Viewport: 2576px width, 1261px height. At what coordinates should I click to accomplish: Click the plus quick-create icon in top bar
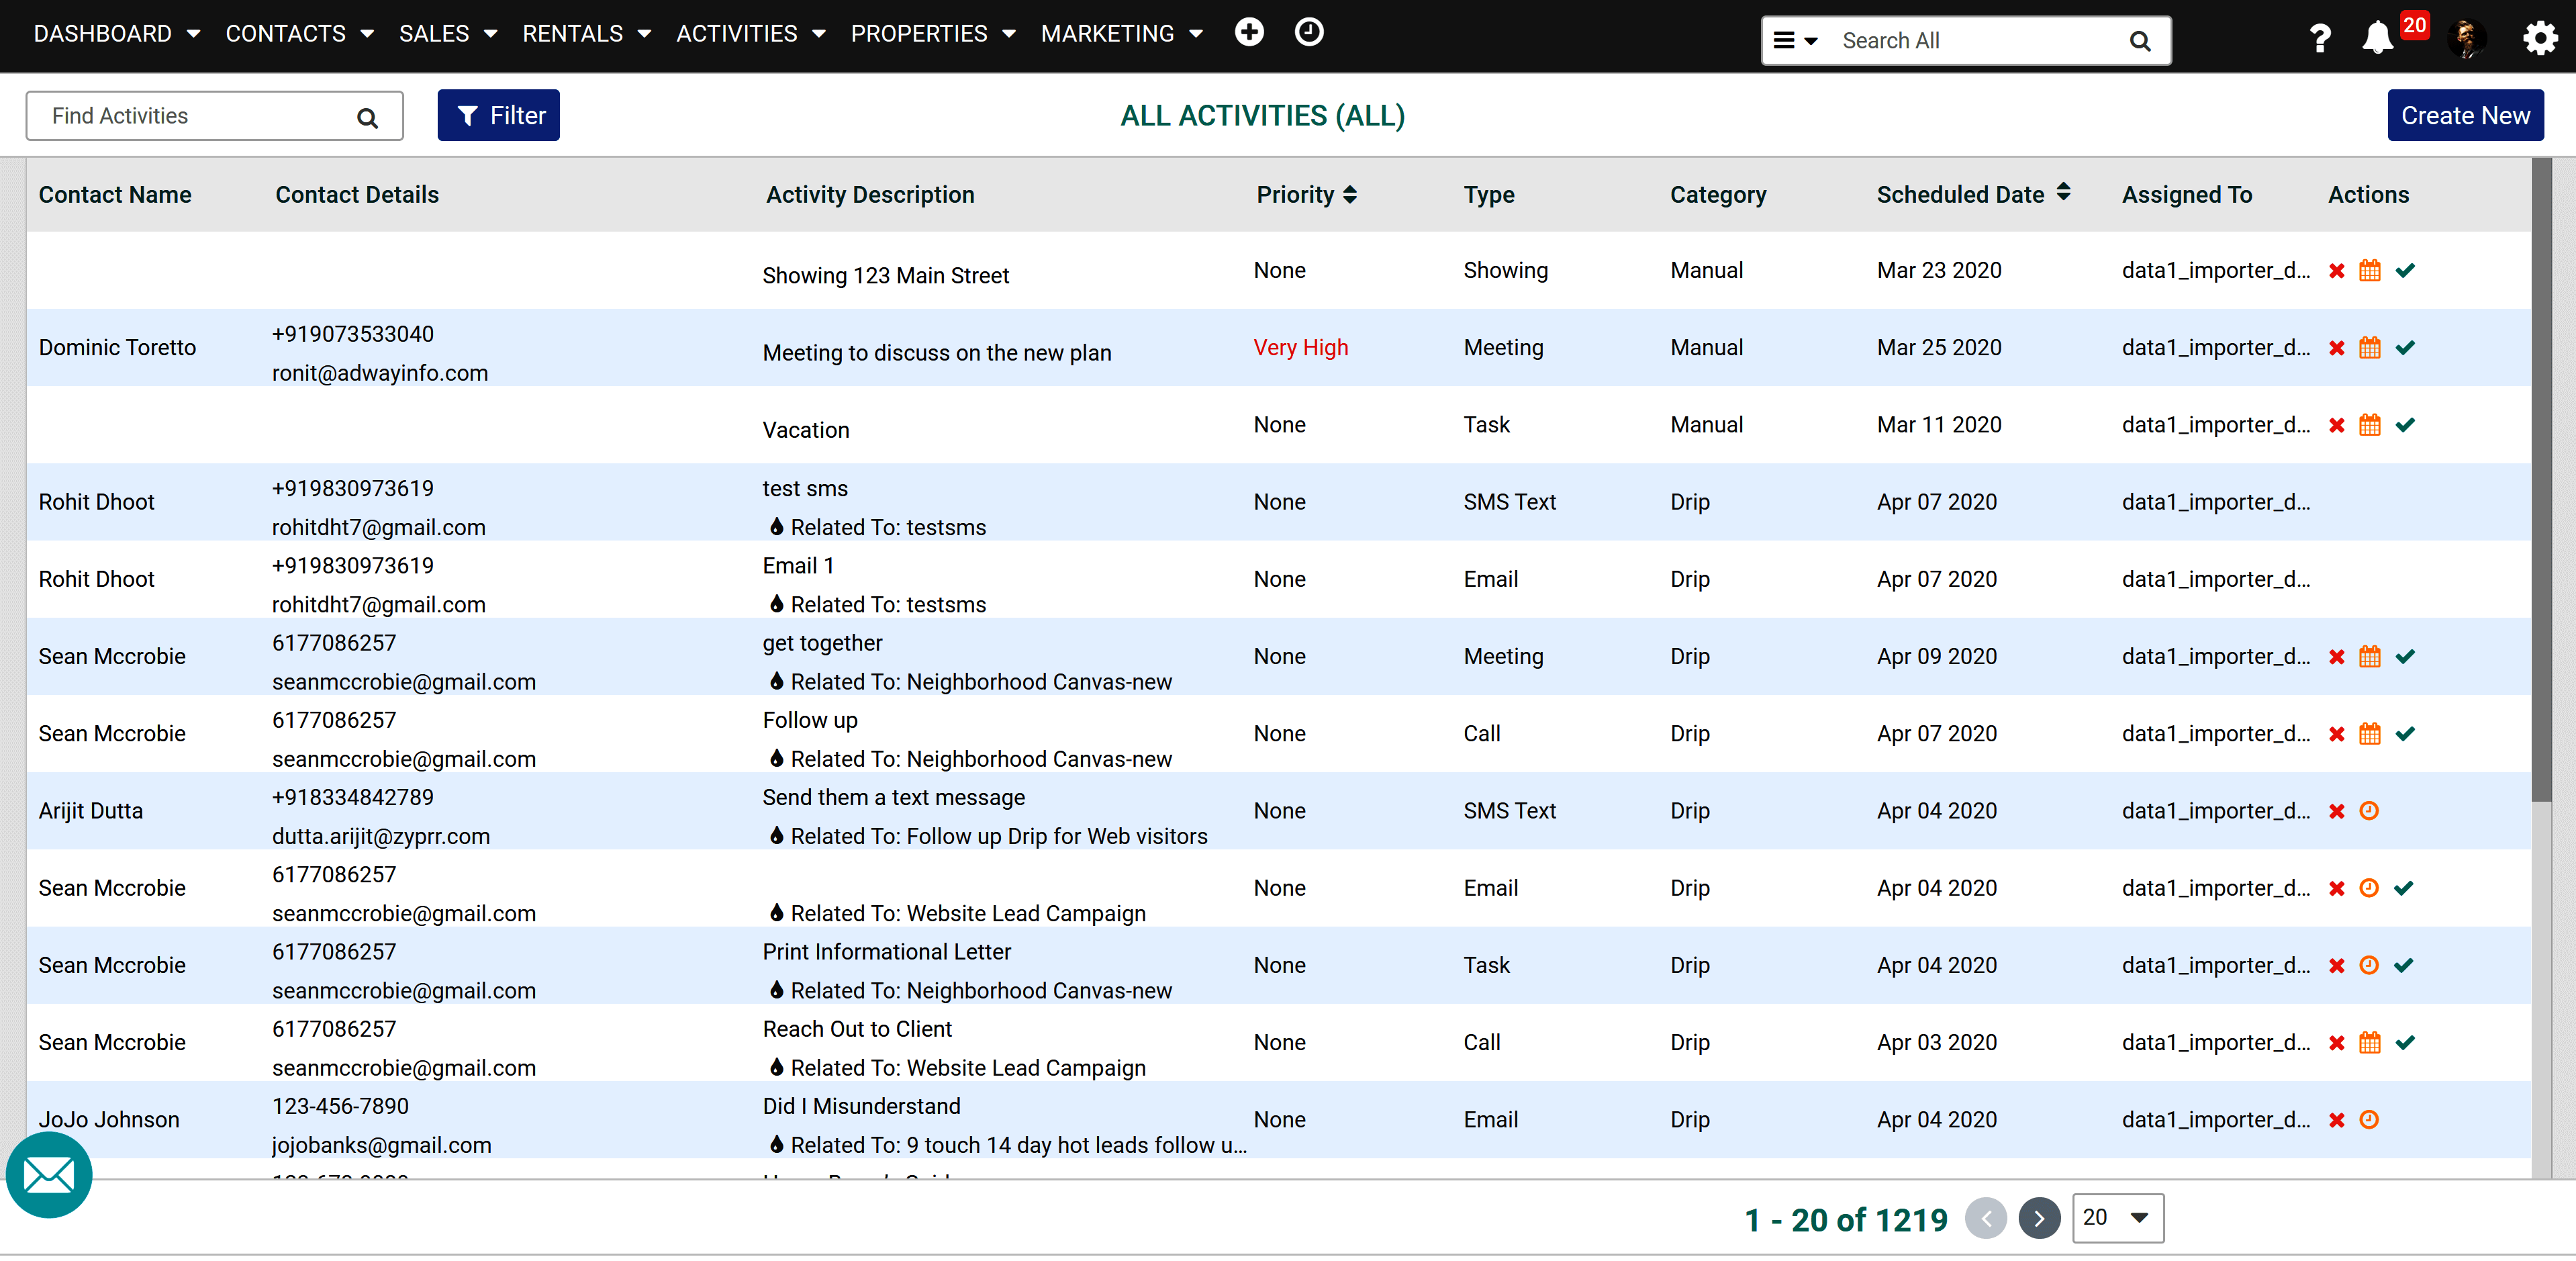pyautogui.click(x=1249, y=32)
